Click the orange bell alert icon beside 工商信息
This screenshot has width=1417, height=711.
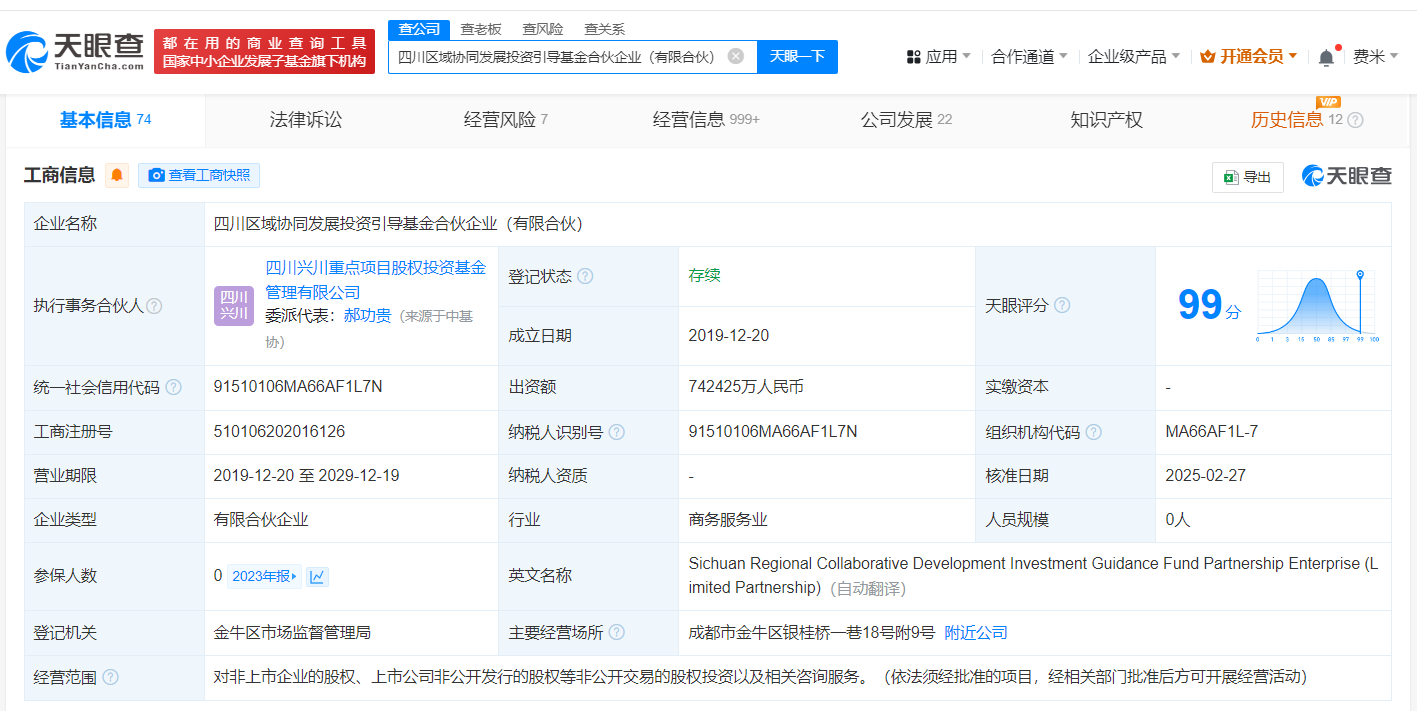[x=117, y=175]
